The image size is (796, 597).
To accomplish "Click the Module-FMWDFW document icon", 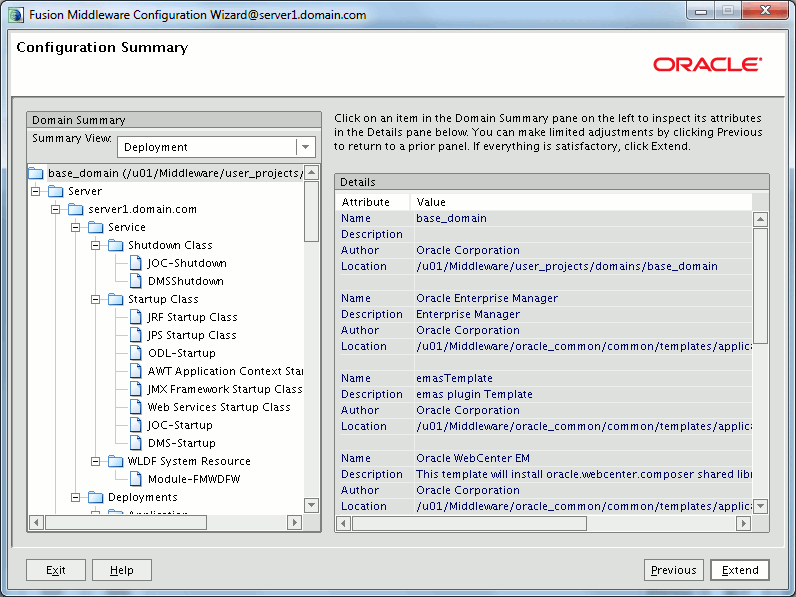I will pyautogui.click(x=136, y=479).
